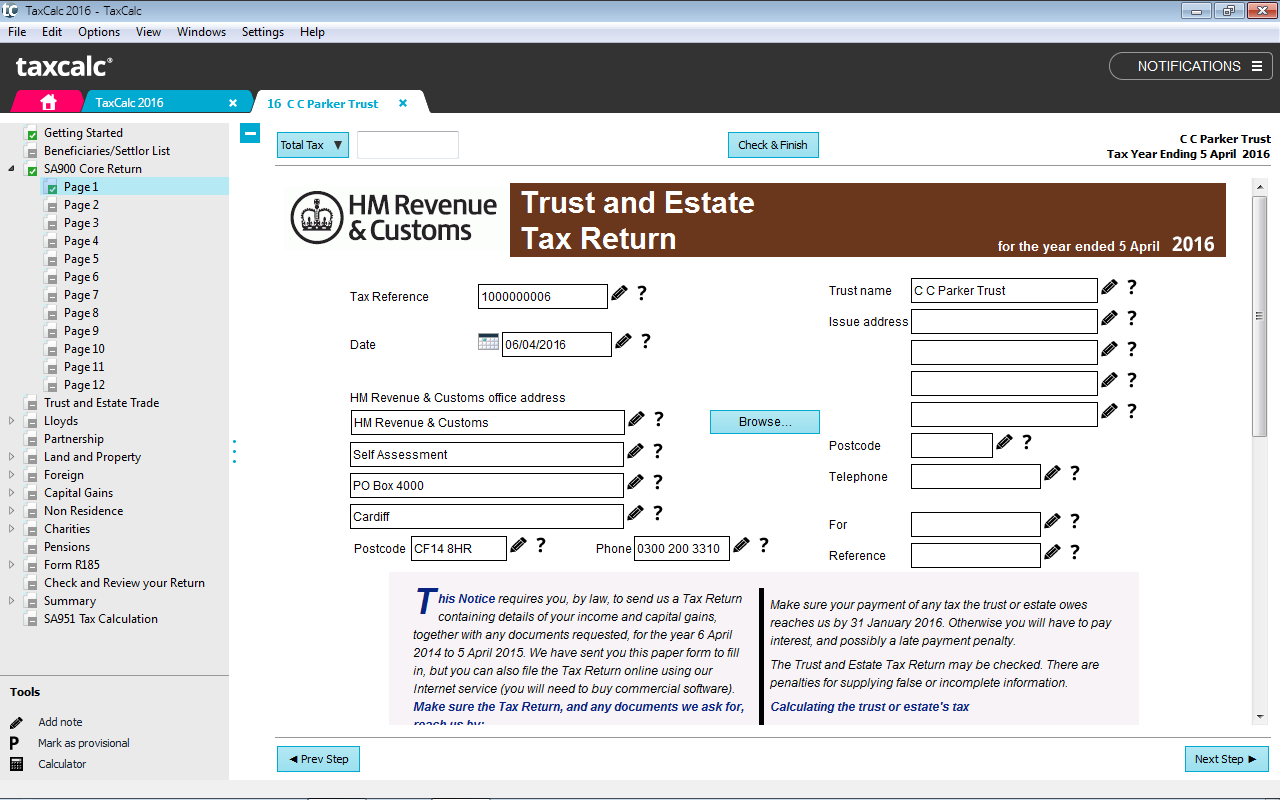Click the home icon tab

(48, 102)
